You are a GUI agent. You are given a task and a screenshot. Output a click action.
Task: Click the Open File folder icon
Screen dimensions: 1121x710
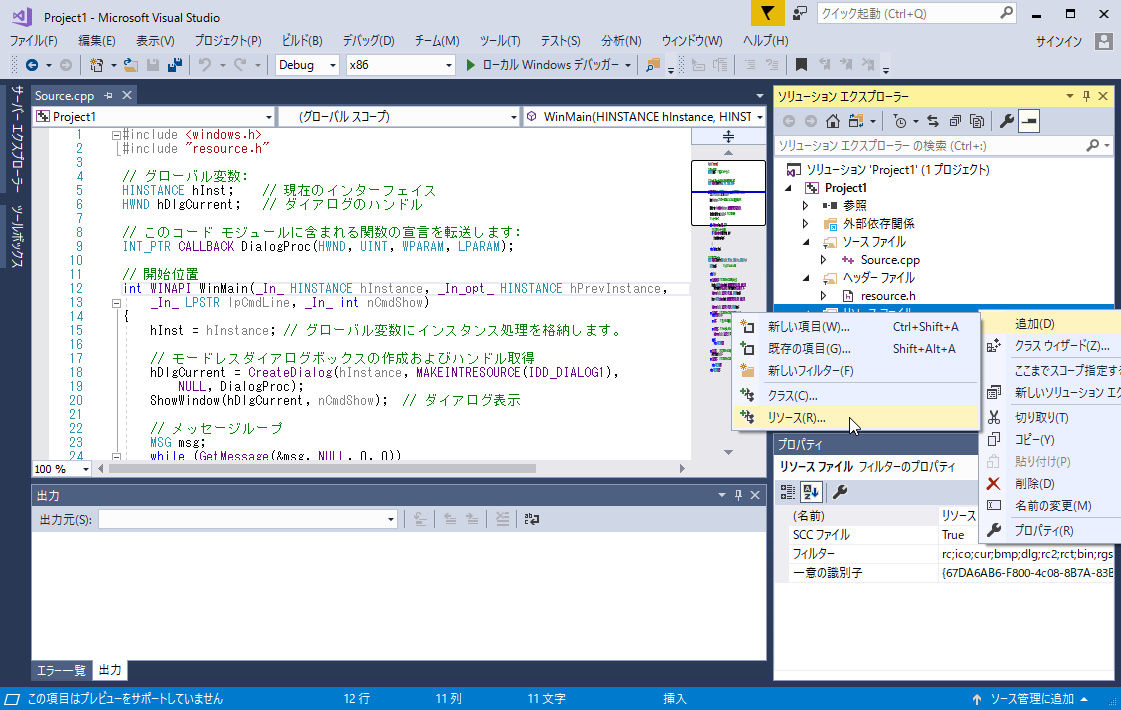(131, 65)
